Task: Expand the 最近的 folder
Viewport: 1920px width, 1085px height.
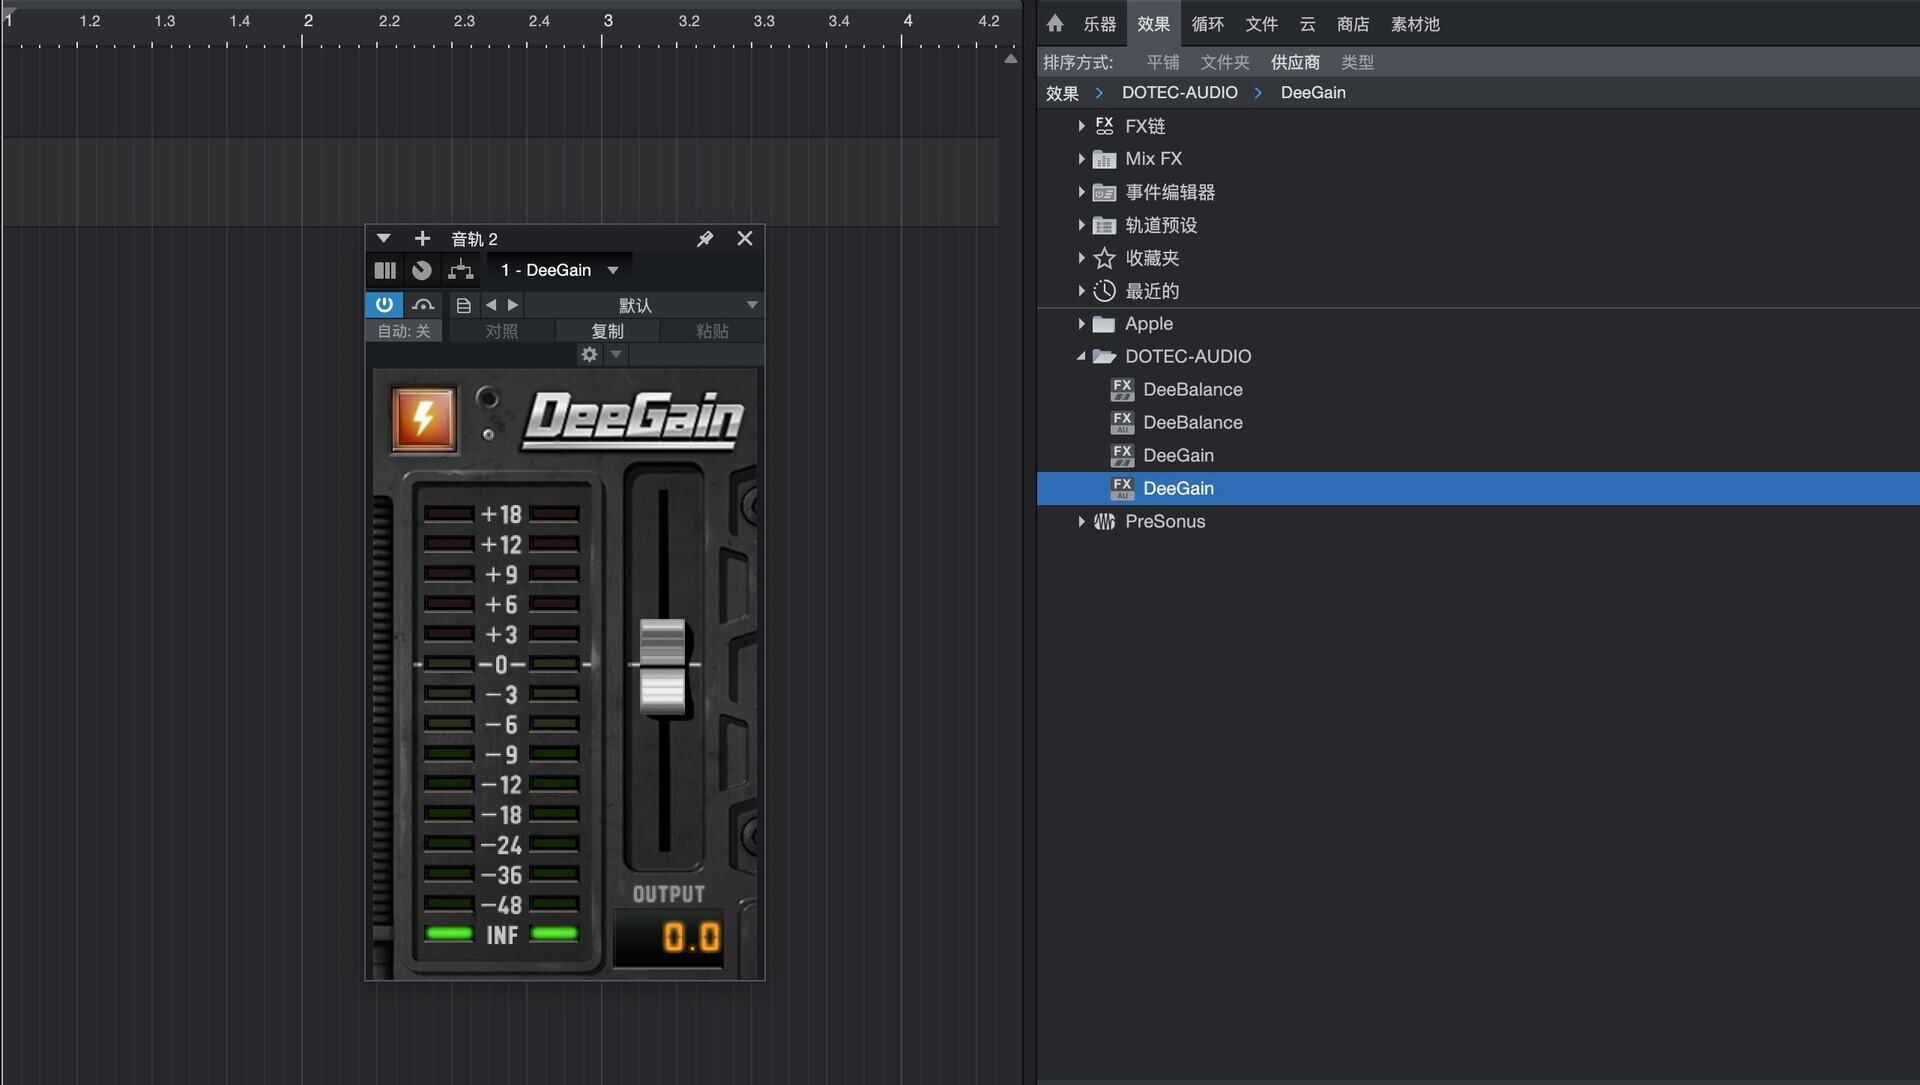Action: click(1080, 291)
